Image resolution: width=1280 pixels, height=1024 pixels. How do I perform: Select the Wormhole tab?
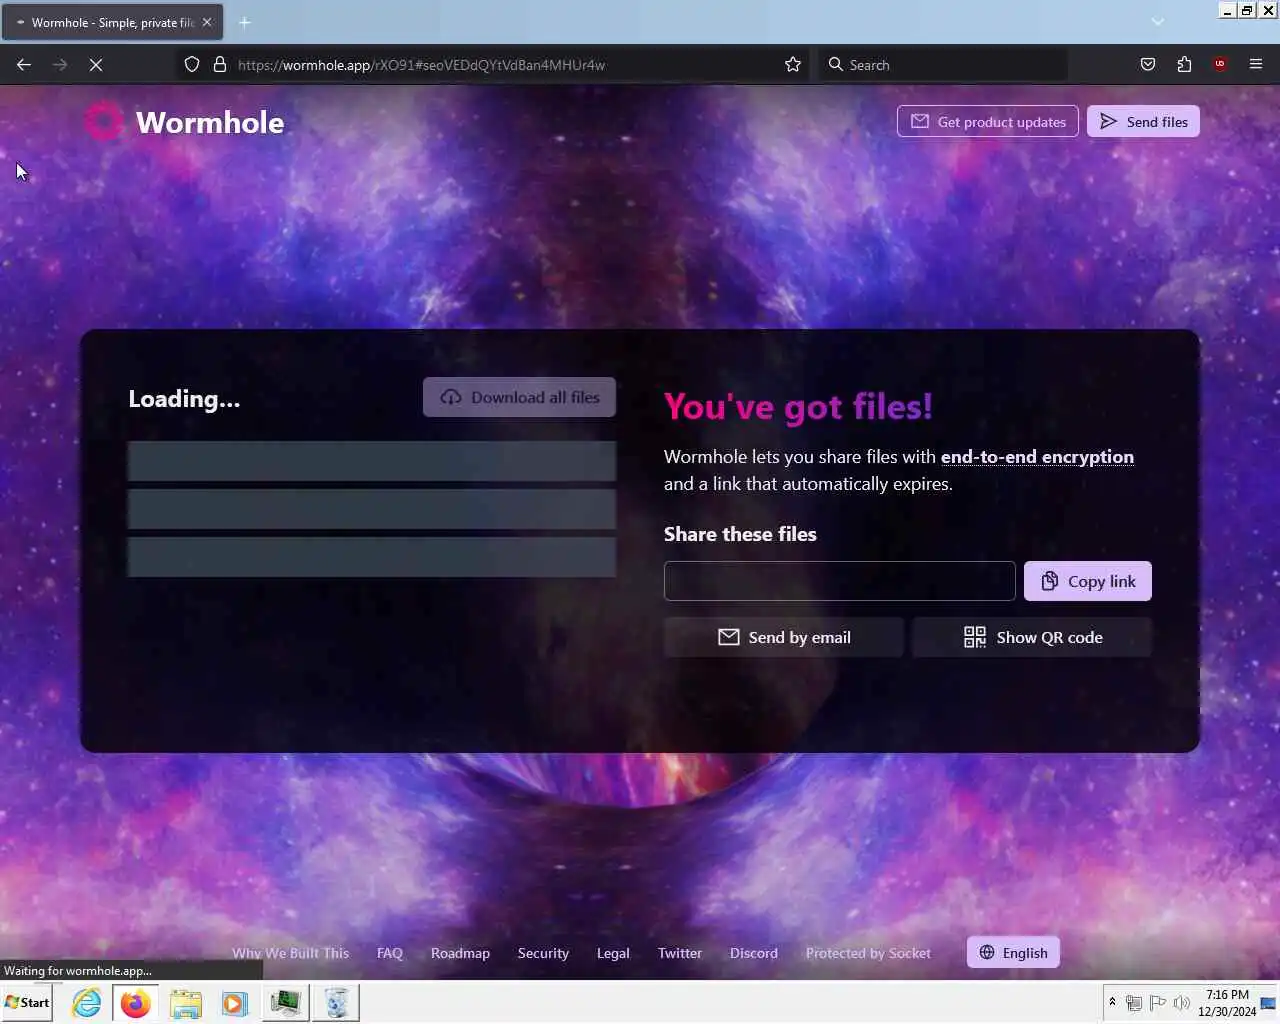coord(112,22)
